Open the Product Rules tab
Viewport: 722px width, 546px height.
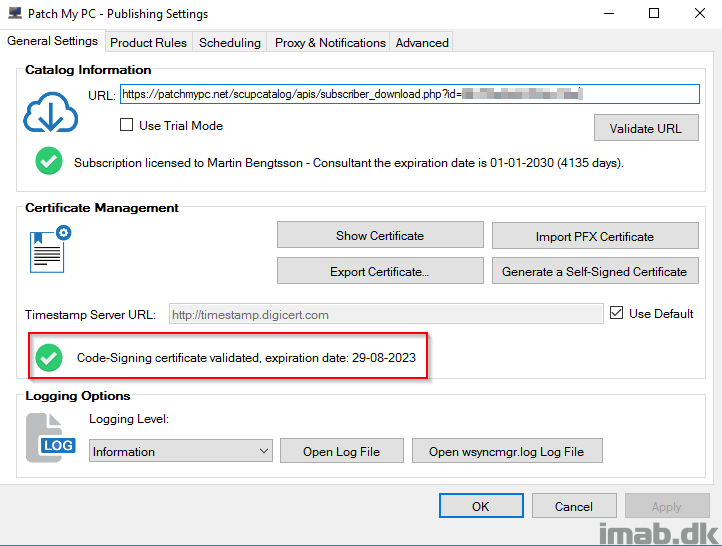tap(148, 42)
